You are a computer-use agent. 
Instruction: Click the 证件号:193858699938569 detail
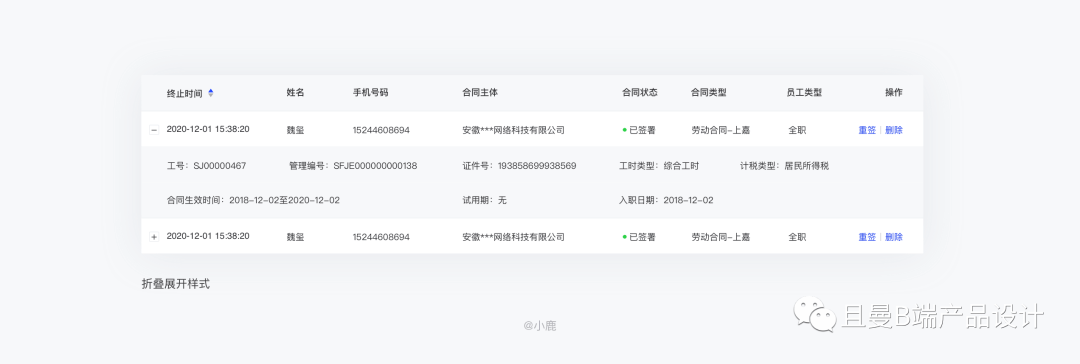coord(519,166)
